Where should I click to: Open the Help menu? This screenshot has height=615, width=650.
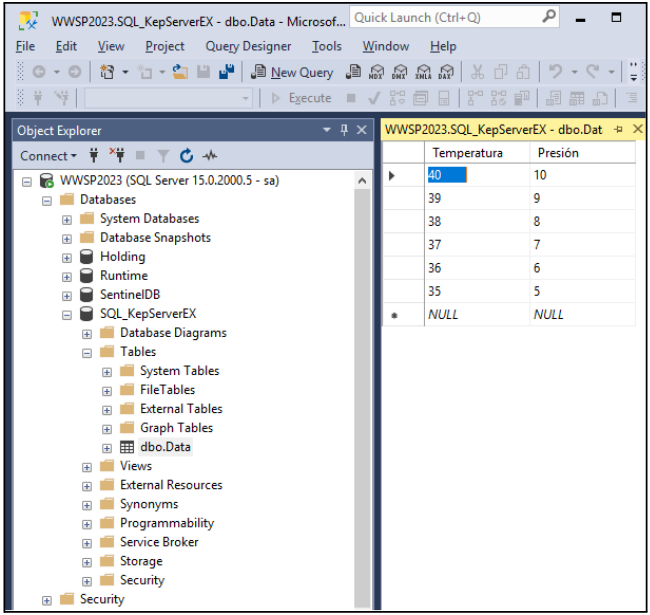(x=443, y=46)
